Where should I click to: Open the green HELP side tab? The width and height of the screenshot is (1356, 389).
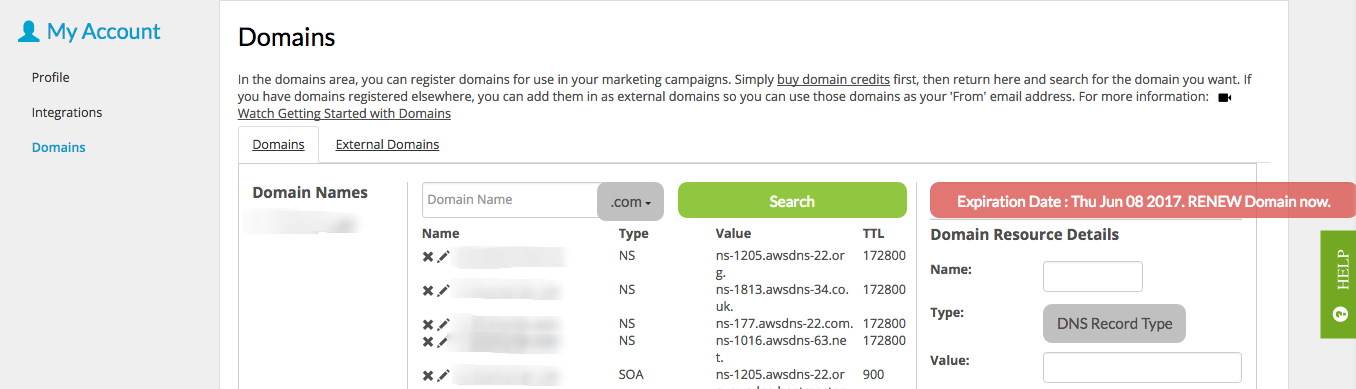coord(1338,285)
